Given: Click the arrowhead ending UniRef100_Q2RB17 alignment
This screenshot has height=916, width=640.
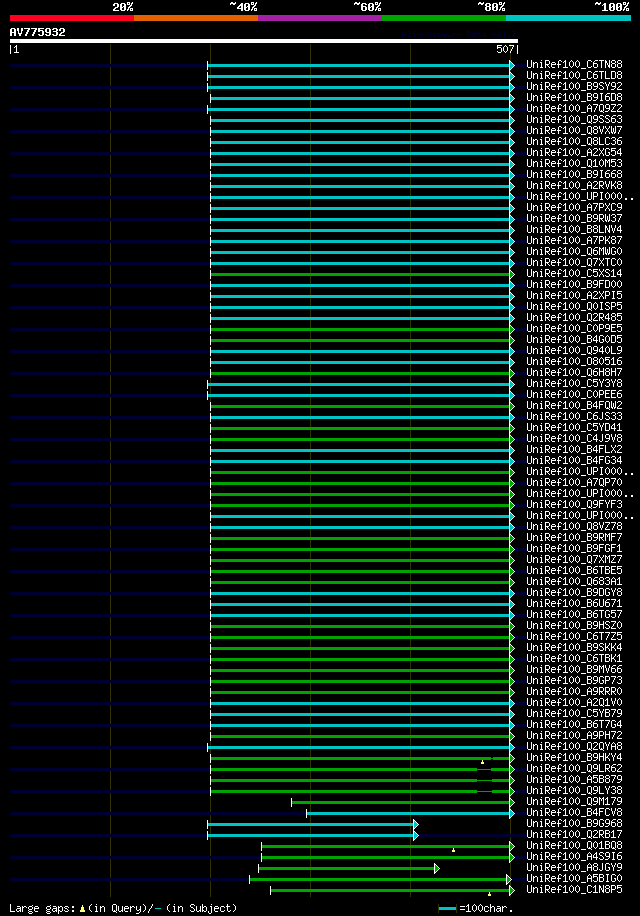Looking at the screenshot, I should point(416,835).
